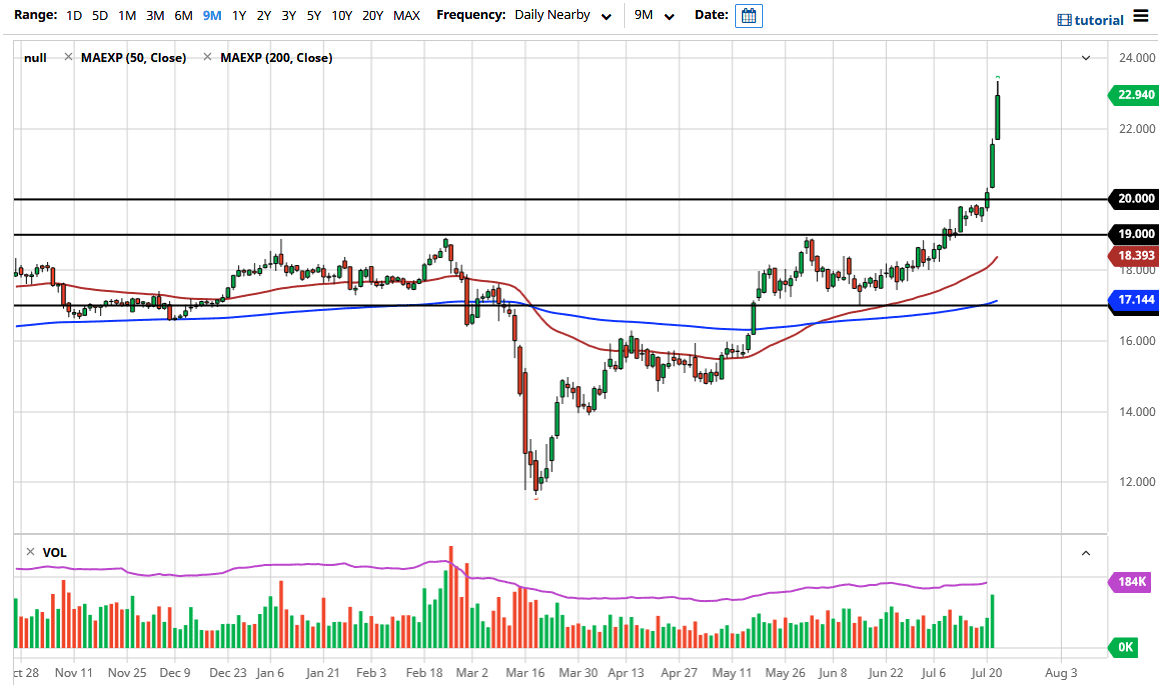Image resolution: width=1159 pixels, height=688 pixels.
Task: Click the 22.940 current price label
Action: click(1135, 95)
